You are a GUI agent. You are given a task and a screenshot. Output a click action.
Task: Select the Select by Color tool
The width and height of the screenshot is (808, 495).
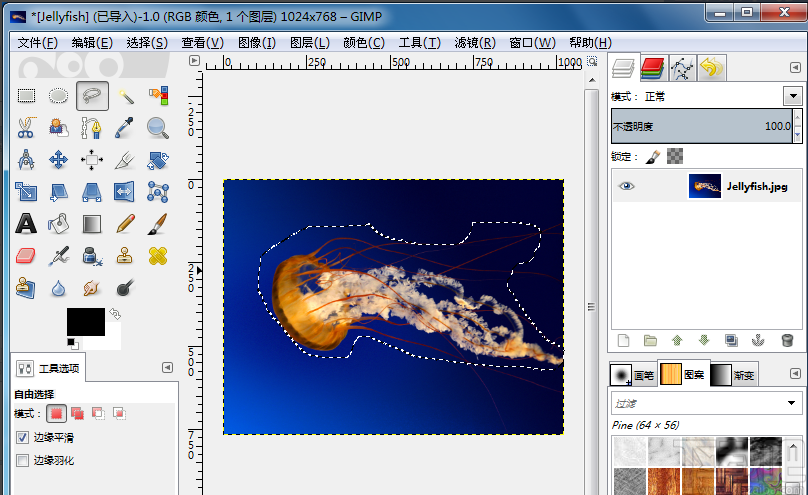[x=158, y=96]
